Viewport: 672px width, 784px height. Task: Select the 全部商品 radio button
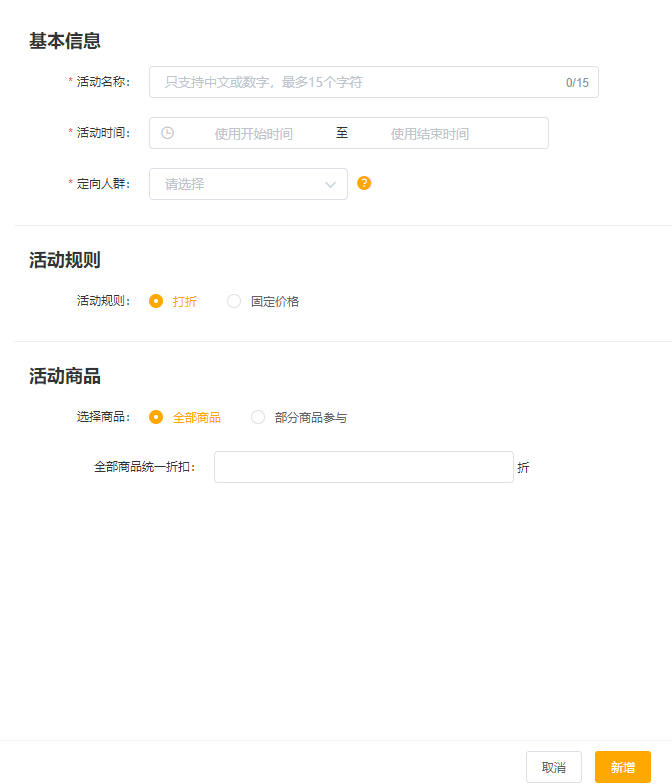pos(156,417)
